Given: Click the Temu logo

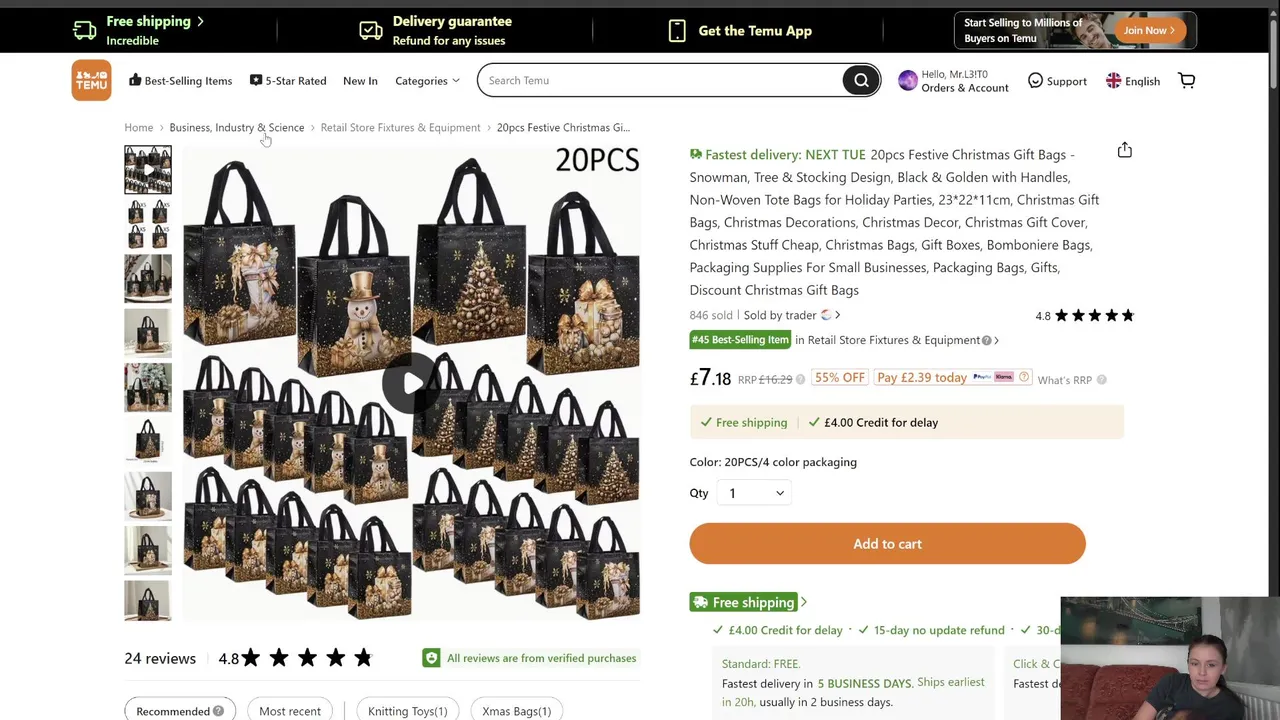Looking at the screenshot, I should click(x=91, y=80).
